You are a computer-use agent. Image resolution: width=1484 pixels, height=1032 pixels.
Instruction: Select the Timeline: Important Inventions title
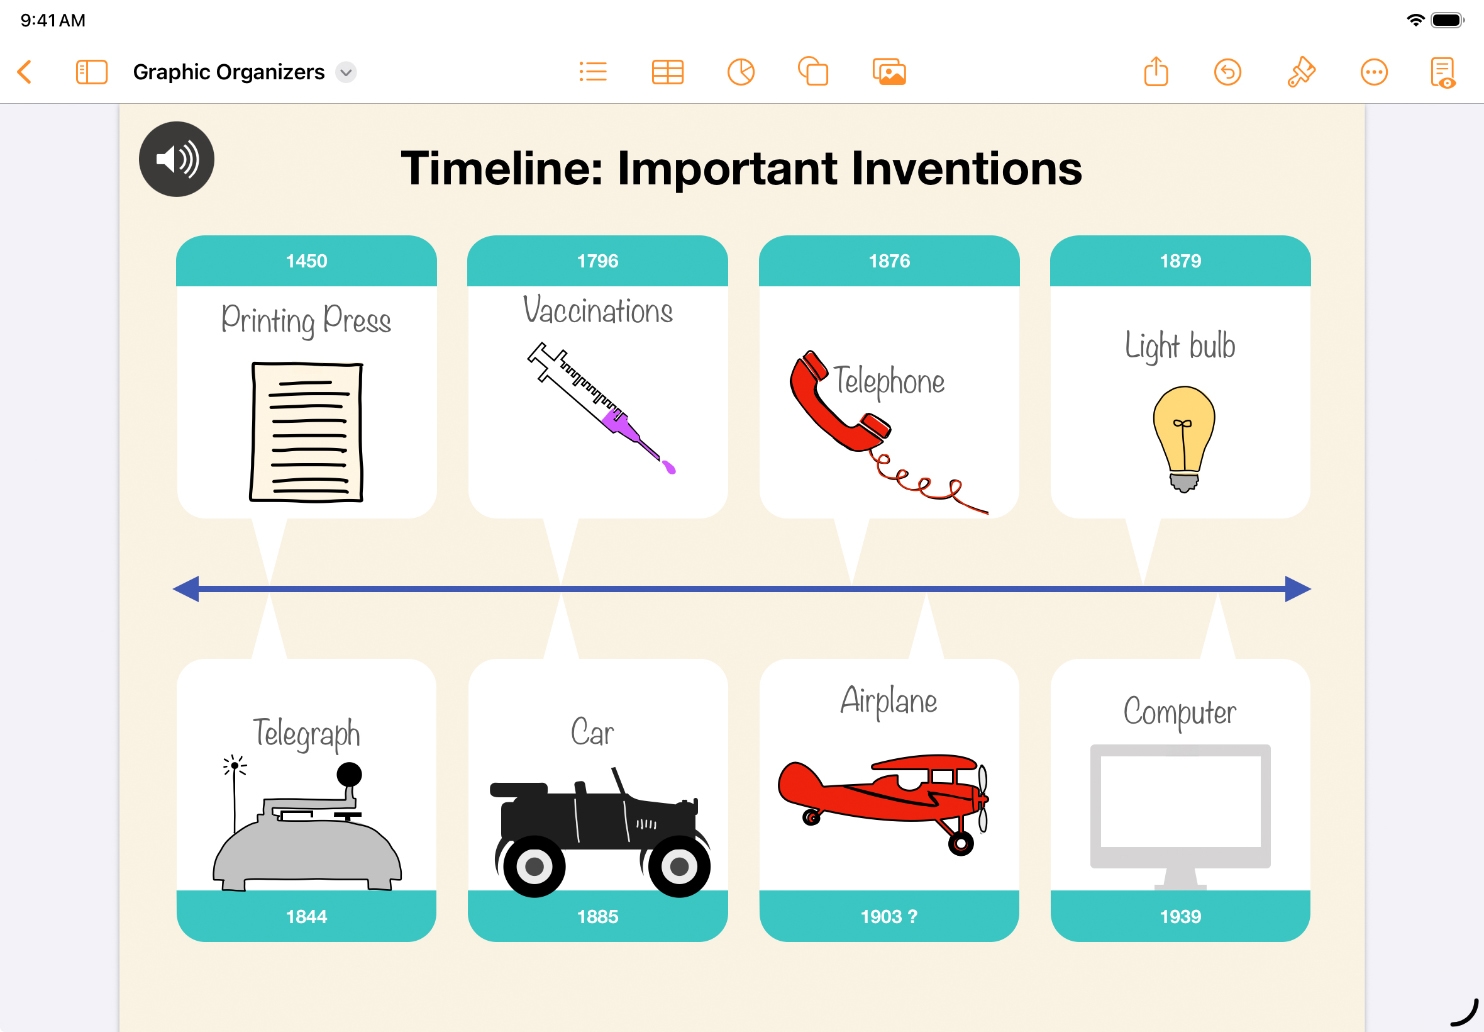pyautogui.click(x=741, y=168)
